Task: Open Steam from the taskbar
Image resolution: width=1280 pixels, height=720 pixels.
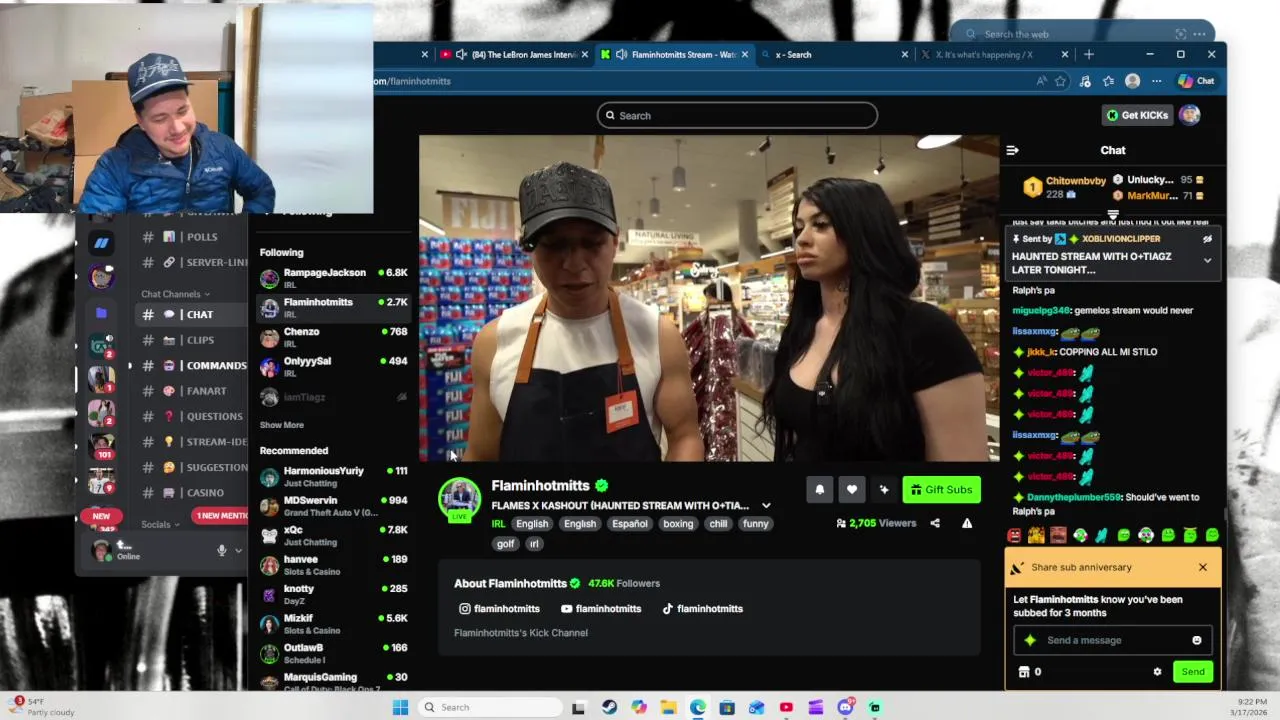Action: [609, 707]
